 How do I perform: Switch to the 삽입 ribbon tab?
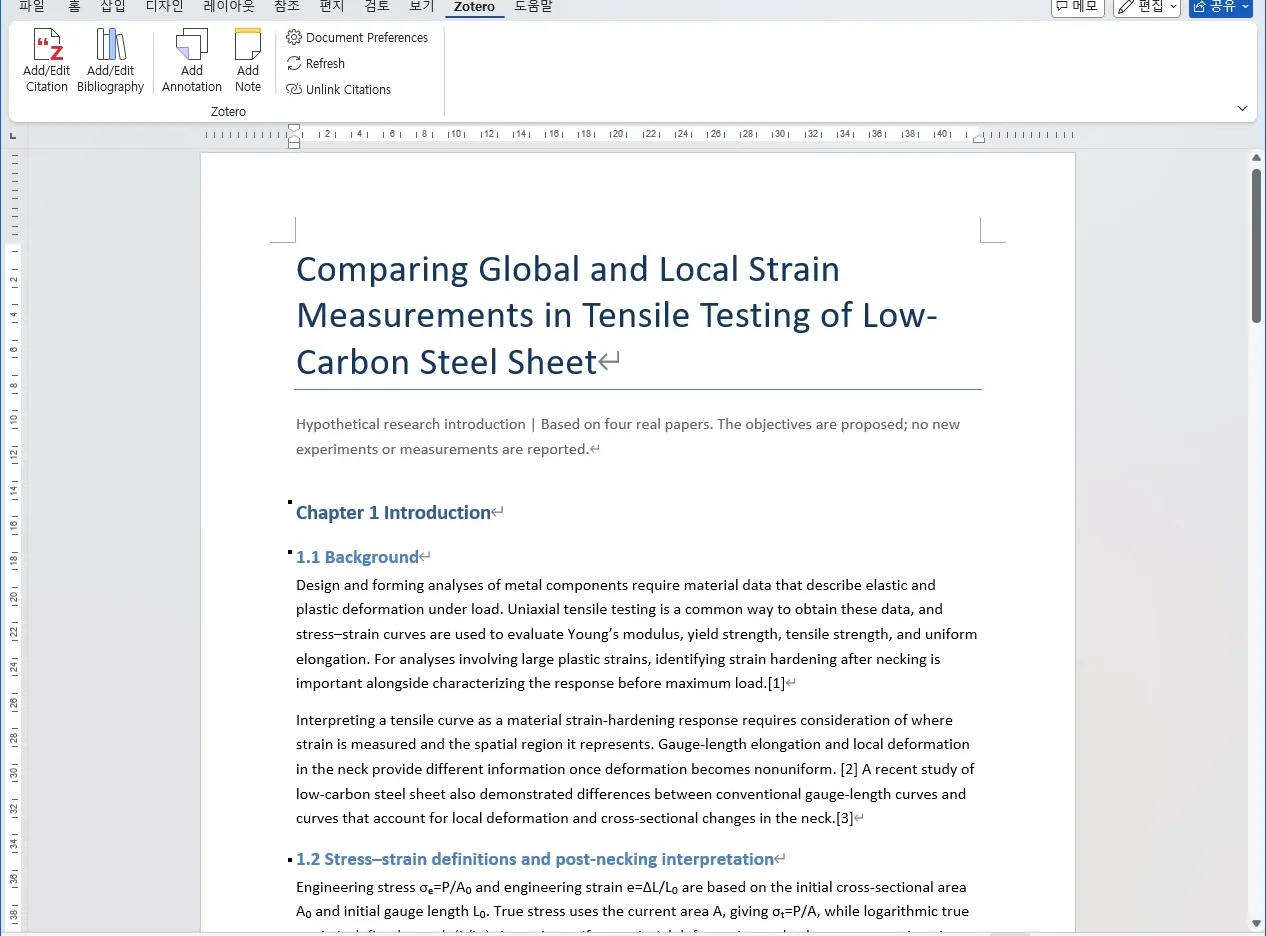tap(113, 7)
